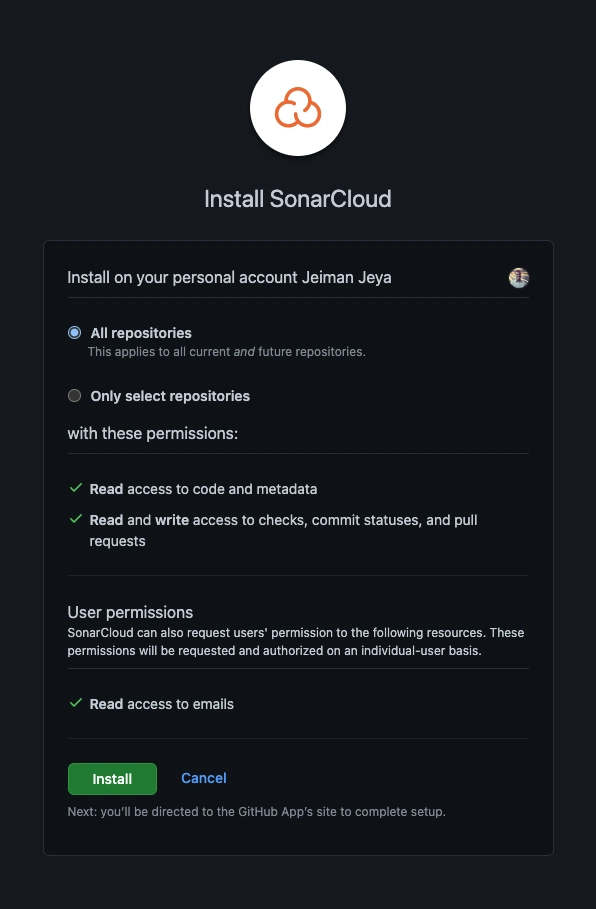Select the All repositories radio button
This screenshot has height=909, width=596.
point(74,333)
